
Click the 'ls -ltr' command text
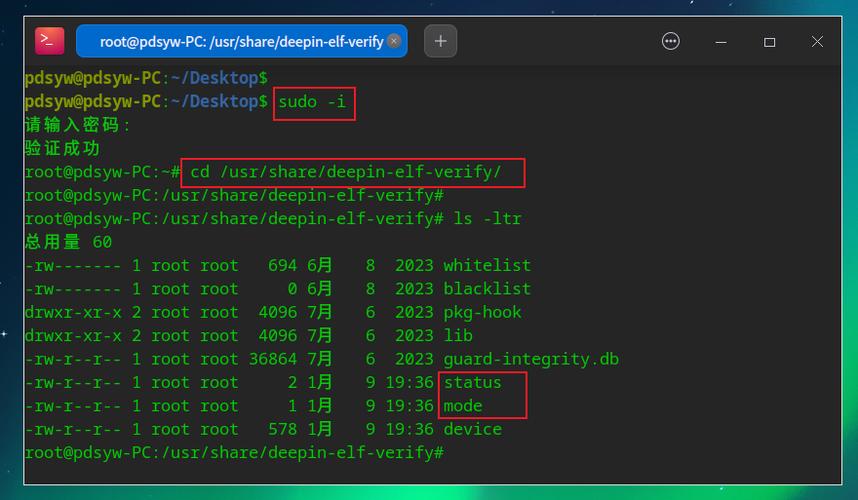(x=487, y=219)
